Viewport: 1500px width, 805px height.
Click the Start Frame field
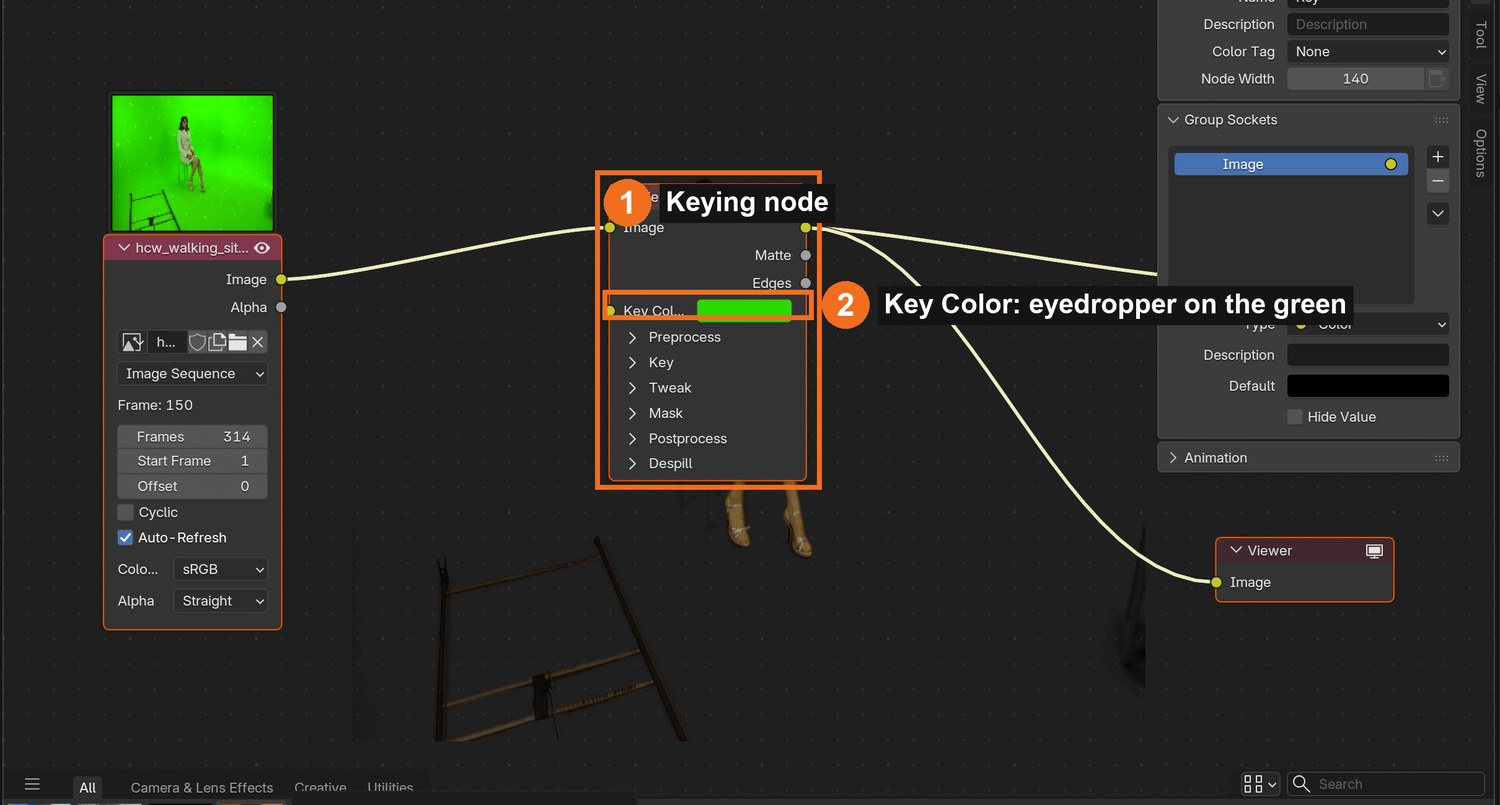193,461
